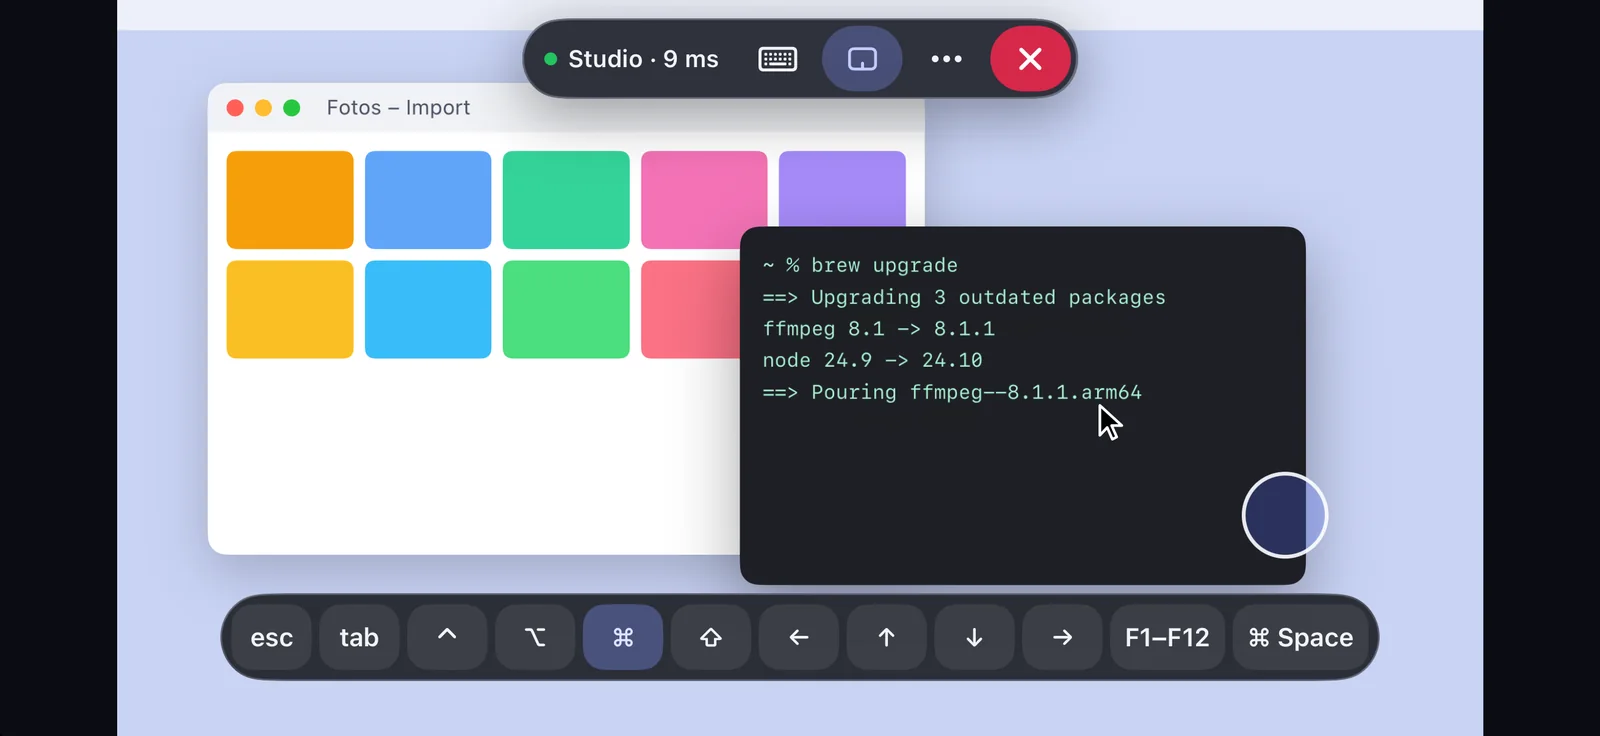Tap the right arrow key
Viewport: 1600px width, 736px height.
(x=1062, y=637)
